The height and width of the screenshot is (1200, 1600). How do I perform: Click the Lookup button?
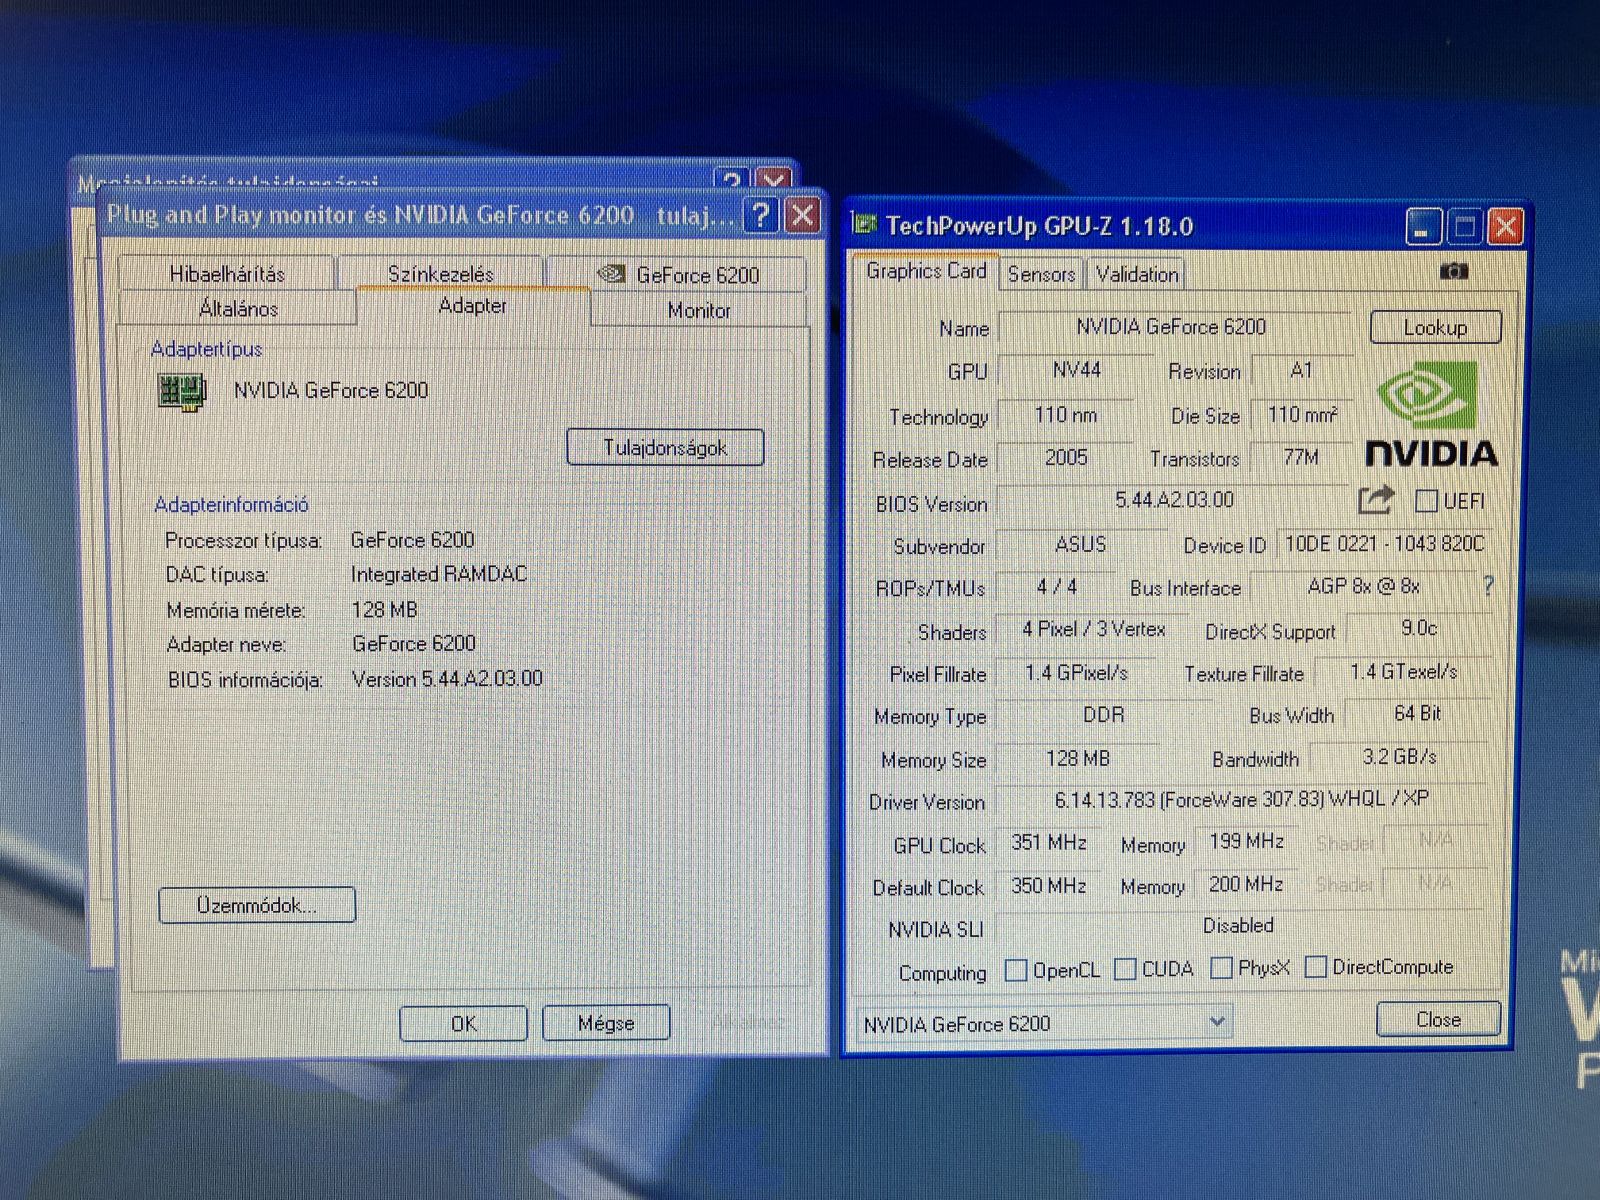click(1435, 327)
